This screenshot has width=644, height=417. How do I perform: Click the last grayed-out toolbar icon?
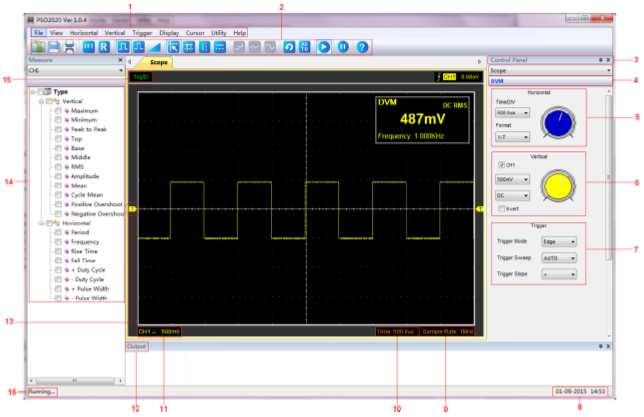click(x=270, y=47)
